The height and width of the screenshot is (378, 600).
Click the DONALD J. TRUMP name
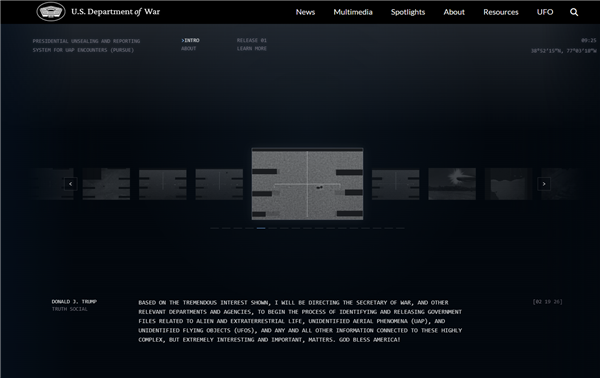74,301
